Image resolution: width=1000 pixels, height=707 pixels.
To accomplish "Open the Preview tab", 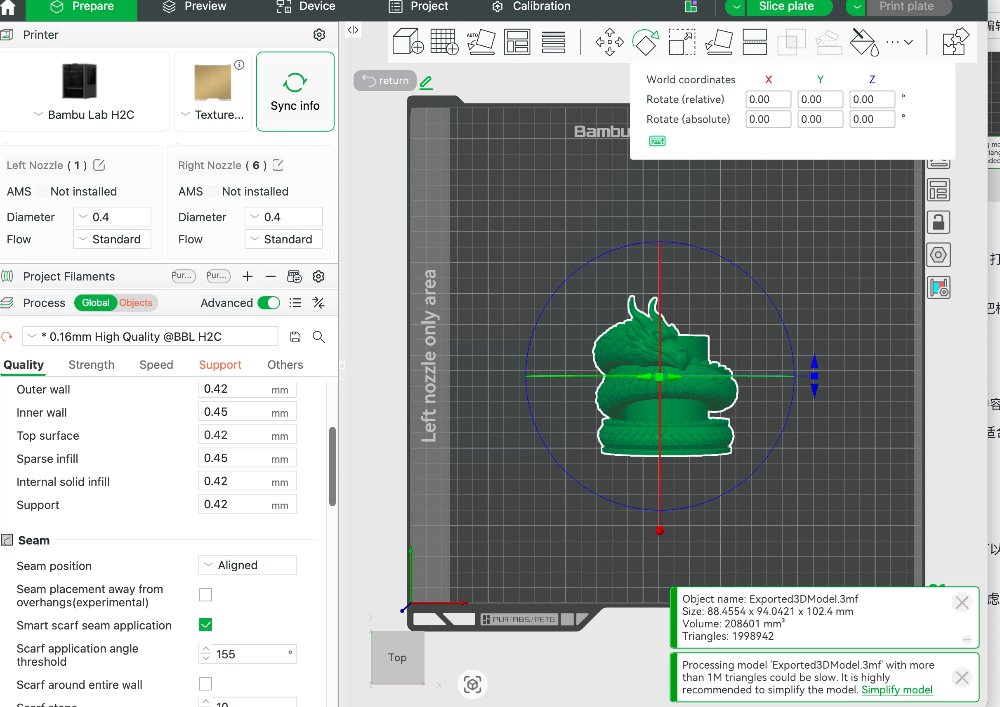I will pyautogui.click(x=195, y=6).
